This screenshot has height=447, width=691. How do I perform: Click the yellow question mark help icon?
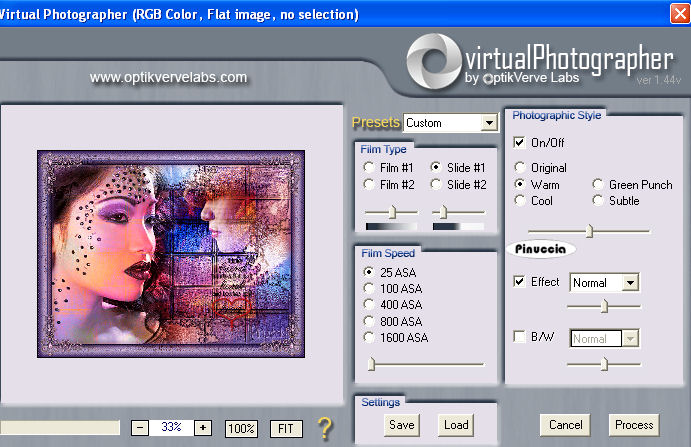[325, 428]
